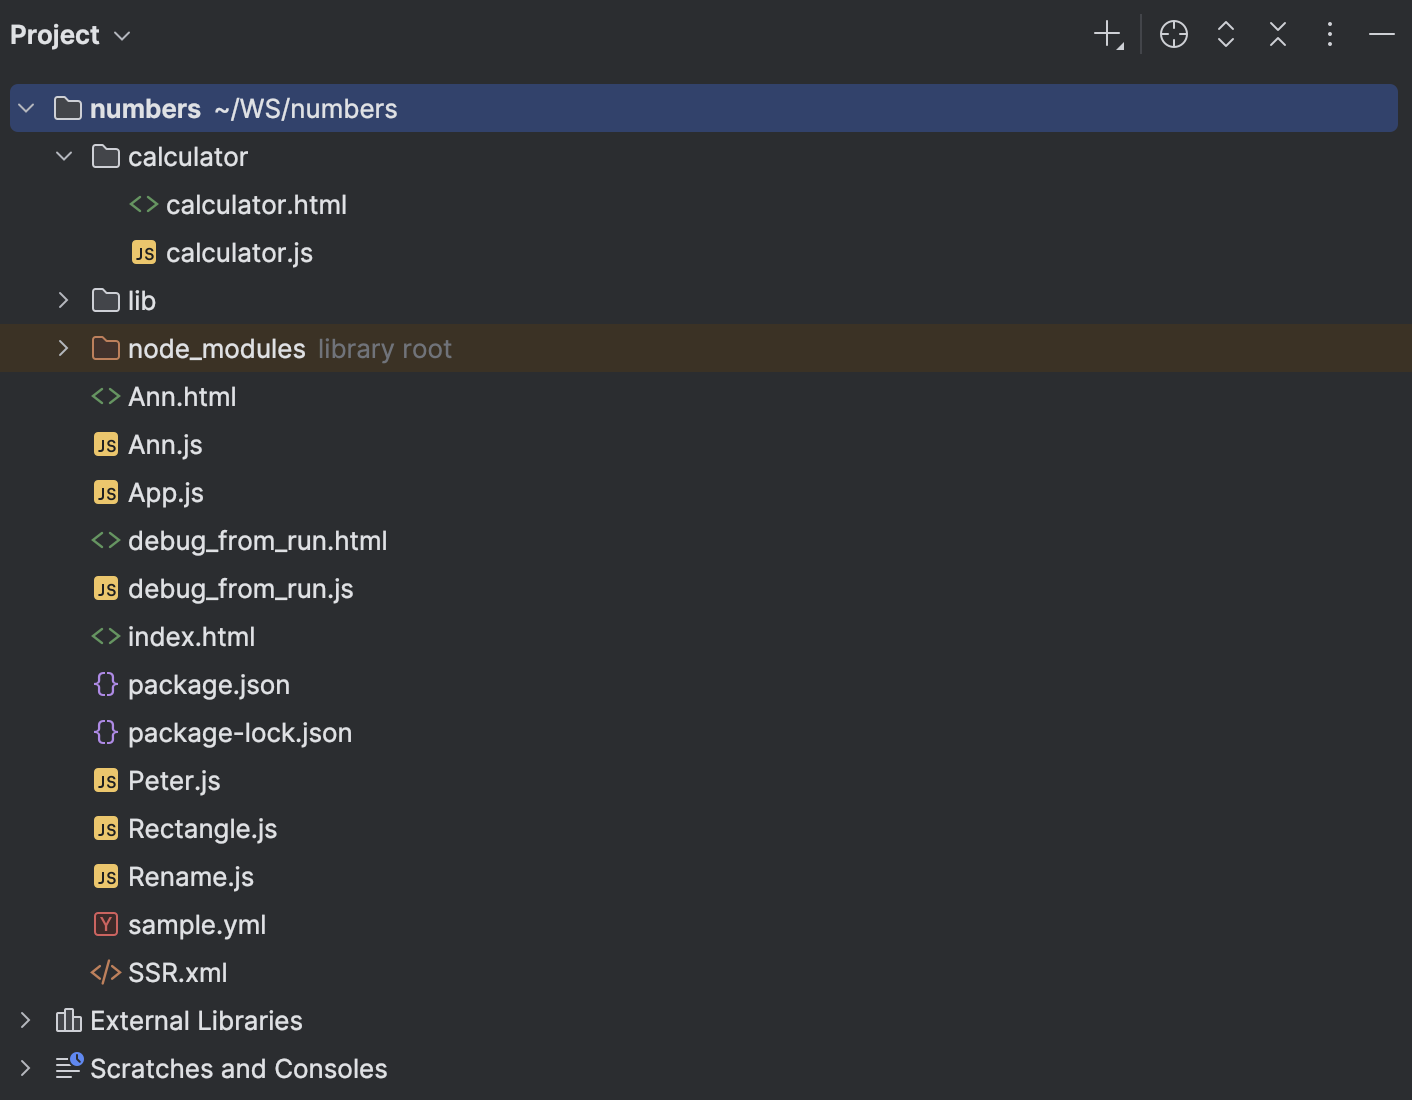Viewport: 1412px width, 1100px height.
Task: Click the JSON braces icon of package.json
Action: tap(106, 684)
